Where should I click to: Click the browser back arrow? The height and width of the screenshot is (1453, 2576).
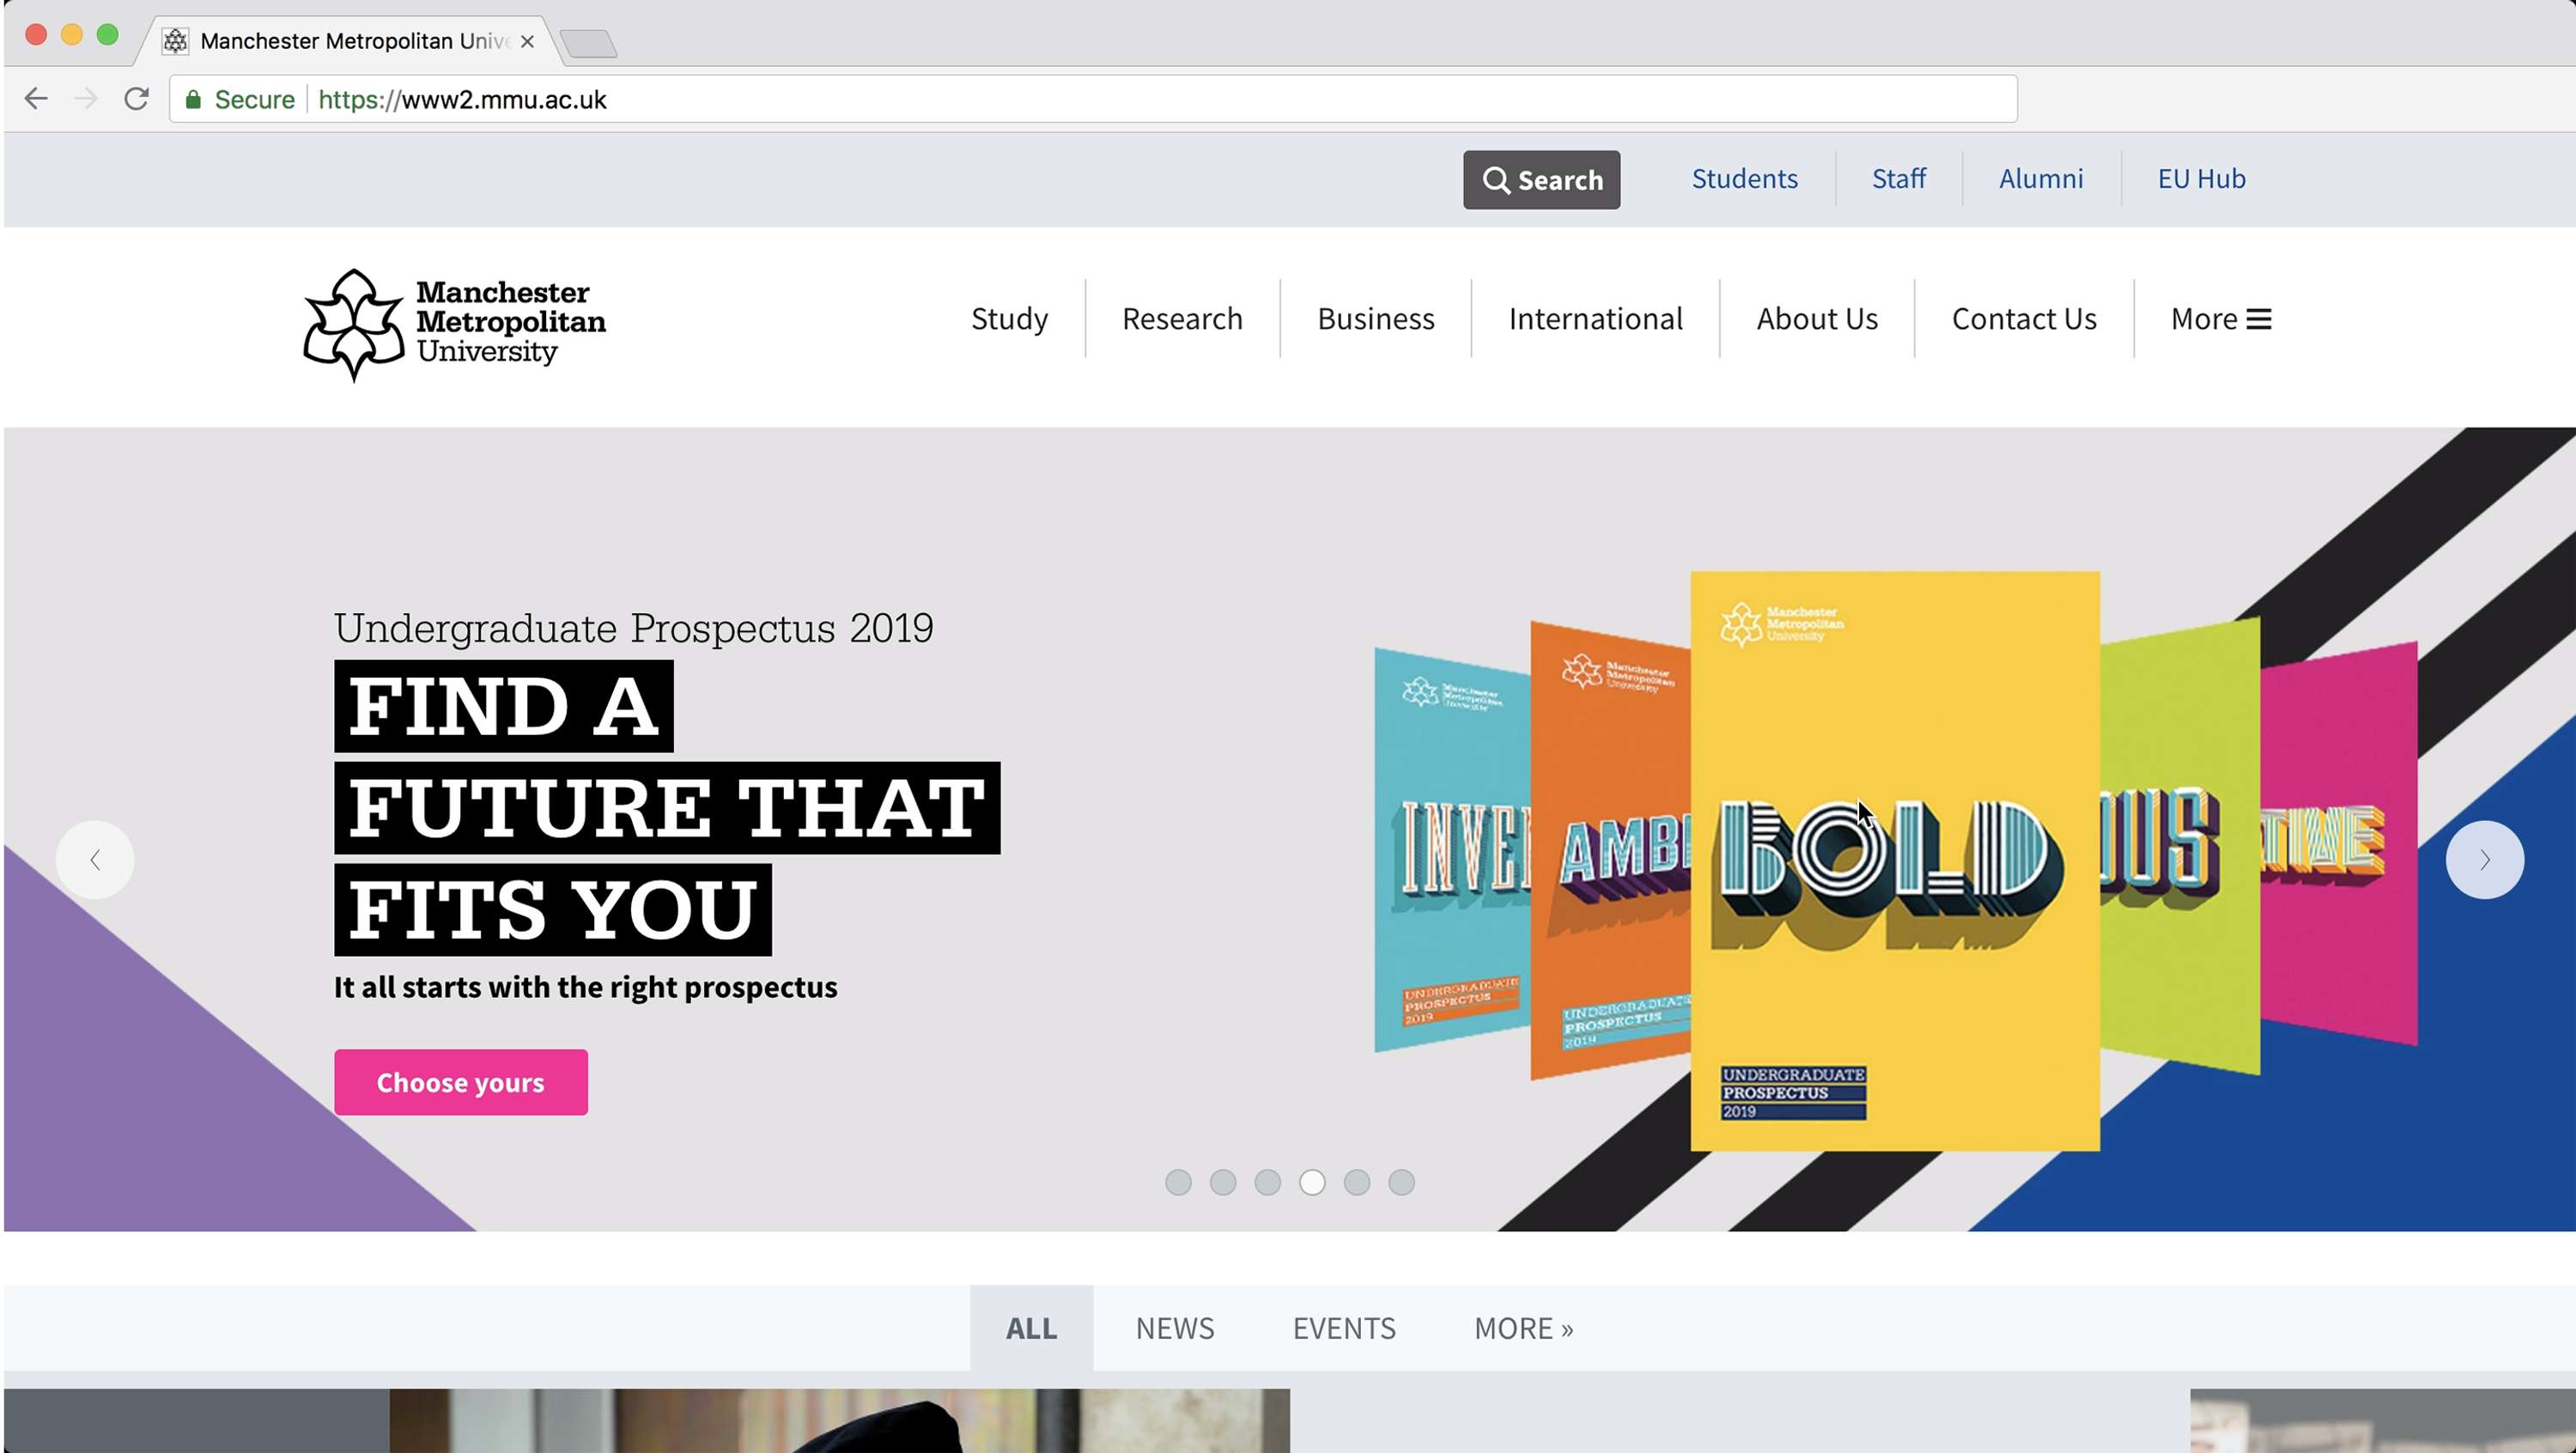click(36, 99)
